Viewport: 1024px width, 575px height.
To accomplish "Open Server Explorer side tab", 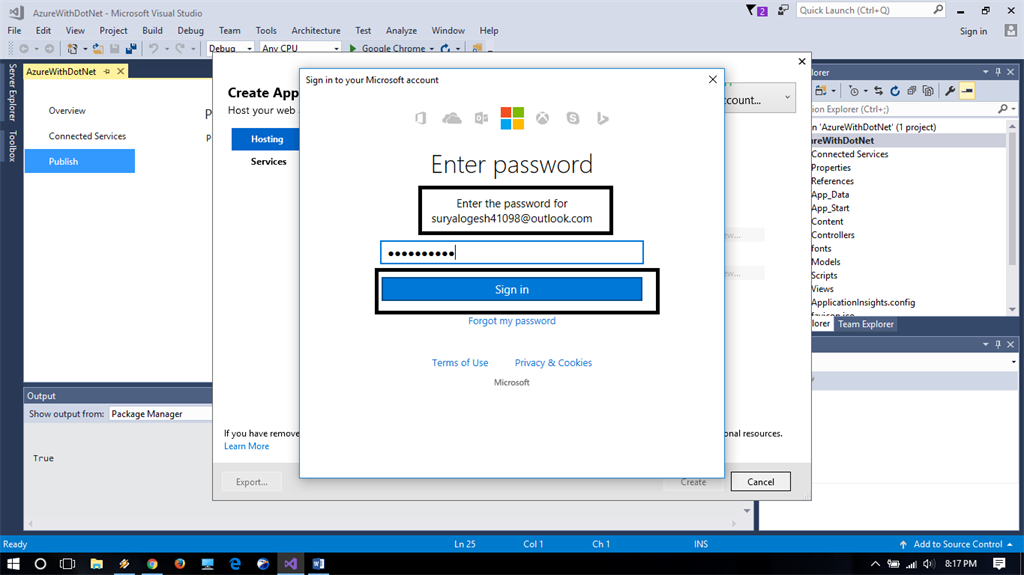I will click(x=12, y=92).
